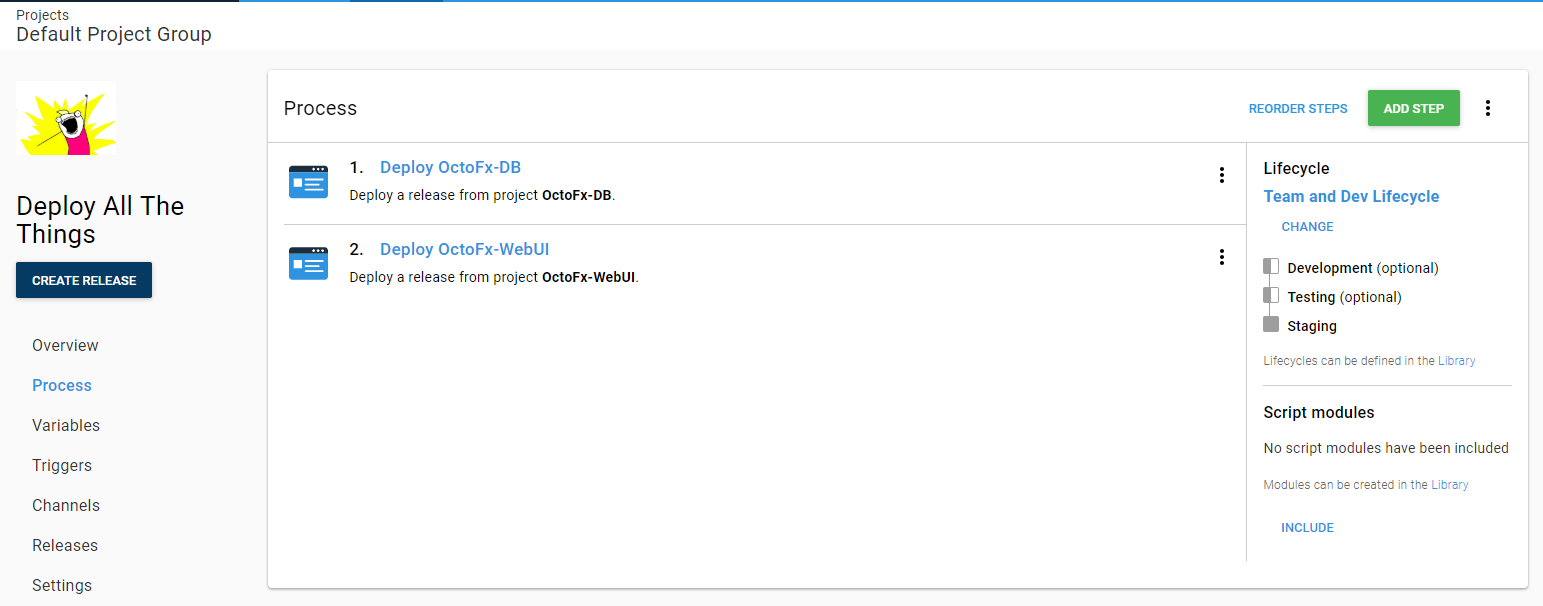Click the Staging phase lifecycle icon

pos(1271,325)
